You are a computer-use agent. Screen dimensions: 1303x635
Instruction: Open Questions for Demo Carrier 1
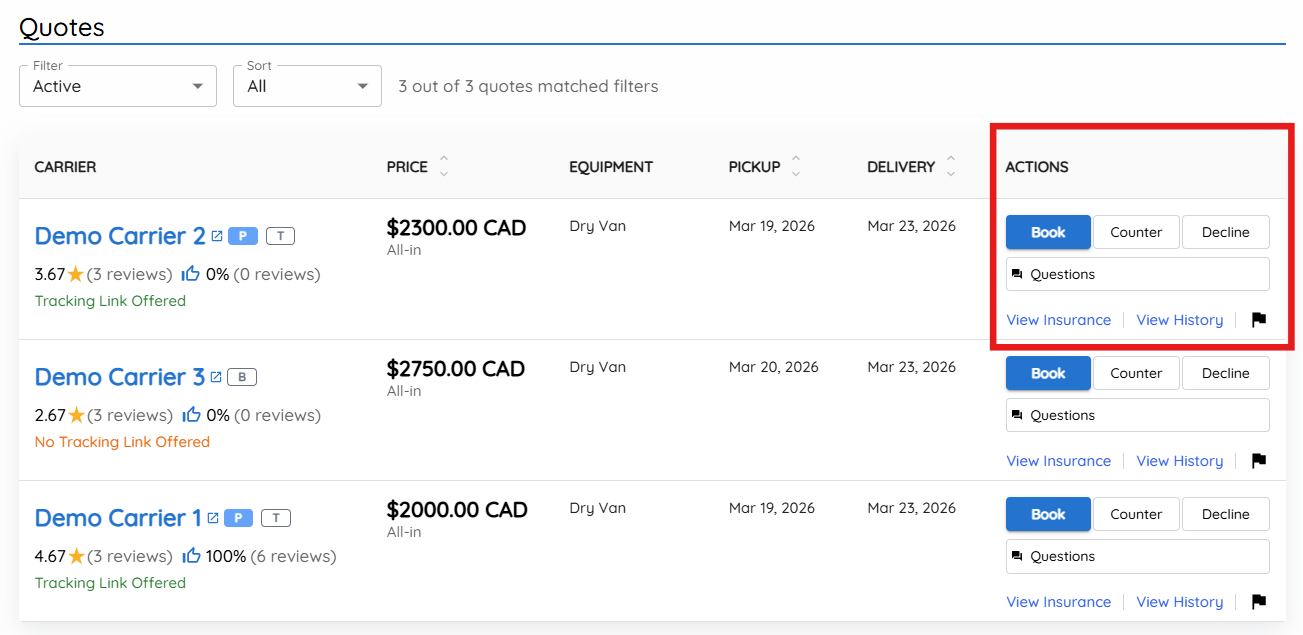point(1138,556)
